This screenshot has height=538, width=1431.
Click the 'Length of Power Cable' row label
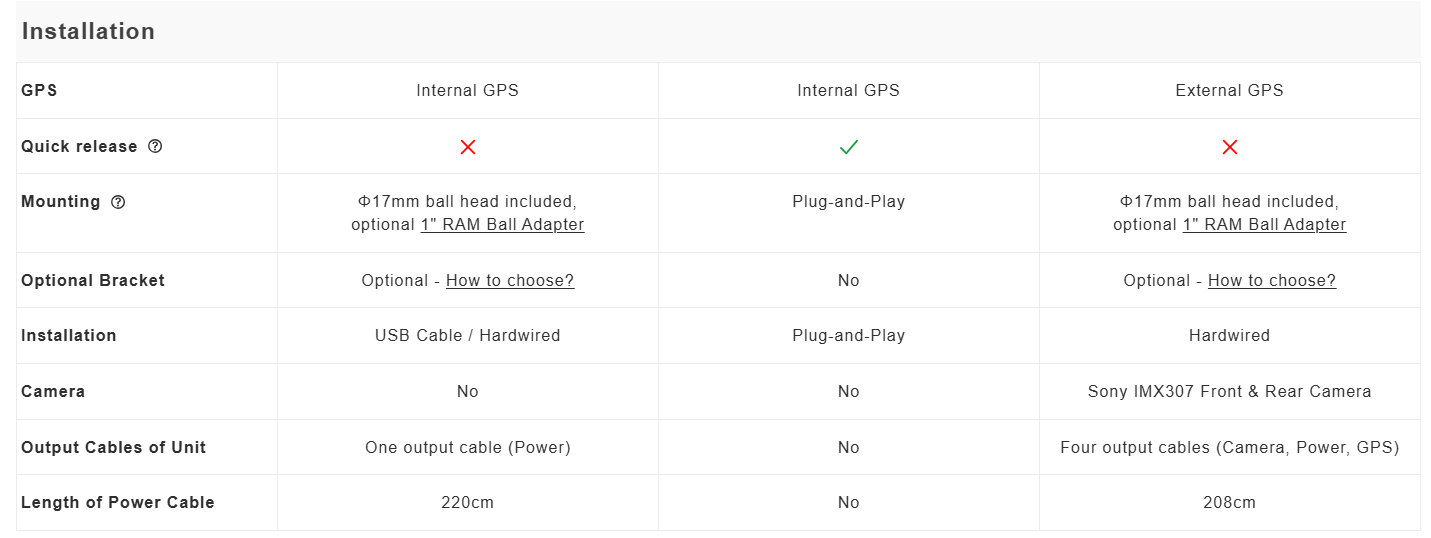point(118,503)
